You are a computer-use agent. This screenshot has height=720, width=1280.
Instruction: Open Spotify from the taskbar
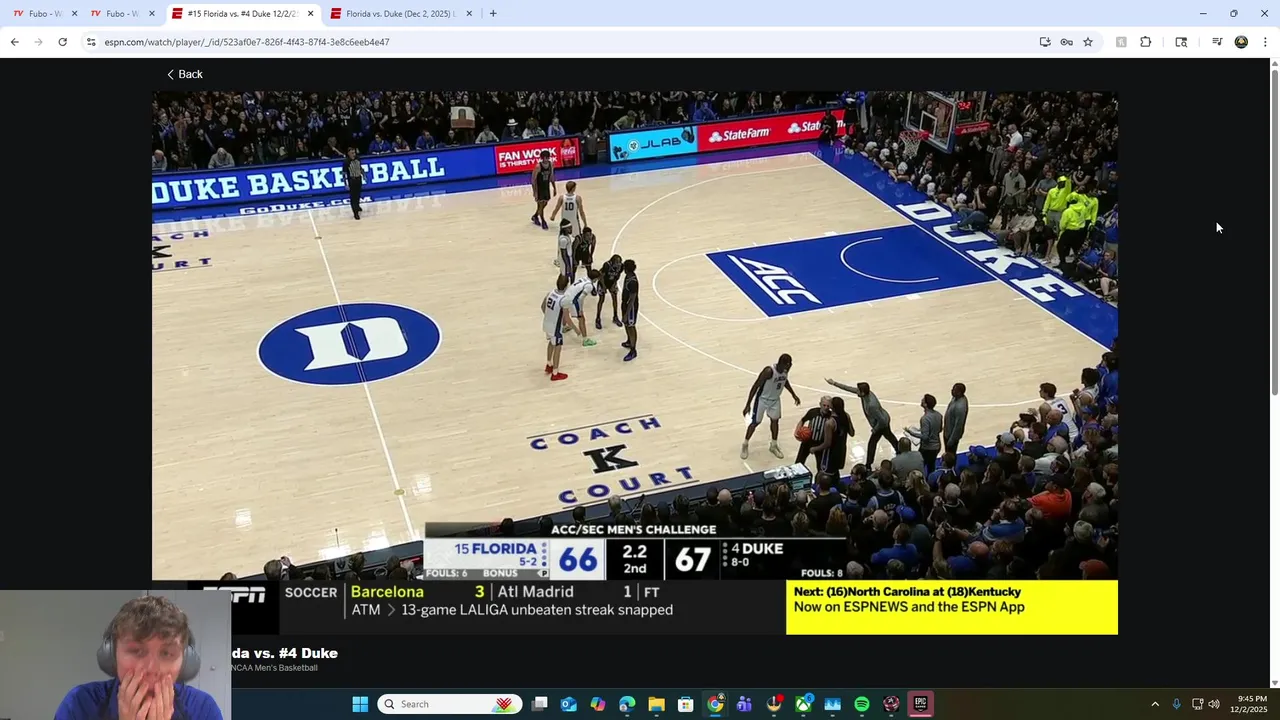tap(862, 704)
